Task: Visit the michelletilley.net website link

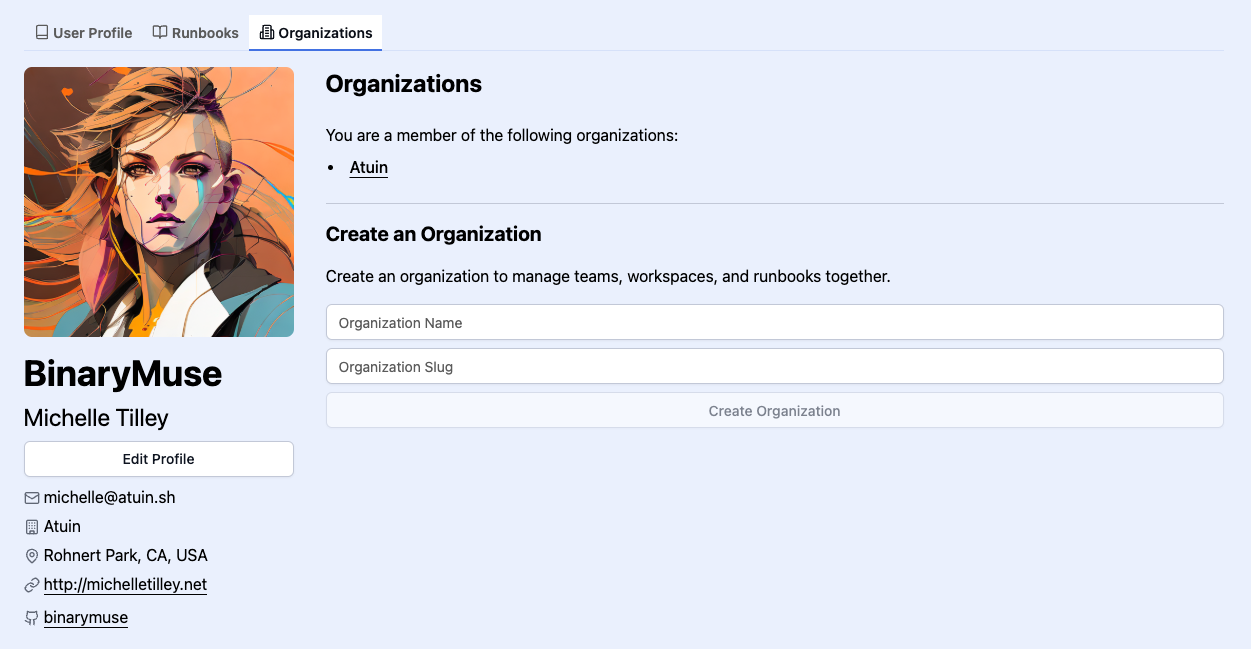Action: [125, 585]
